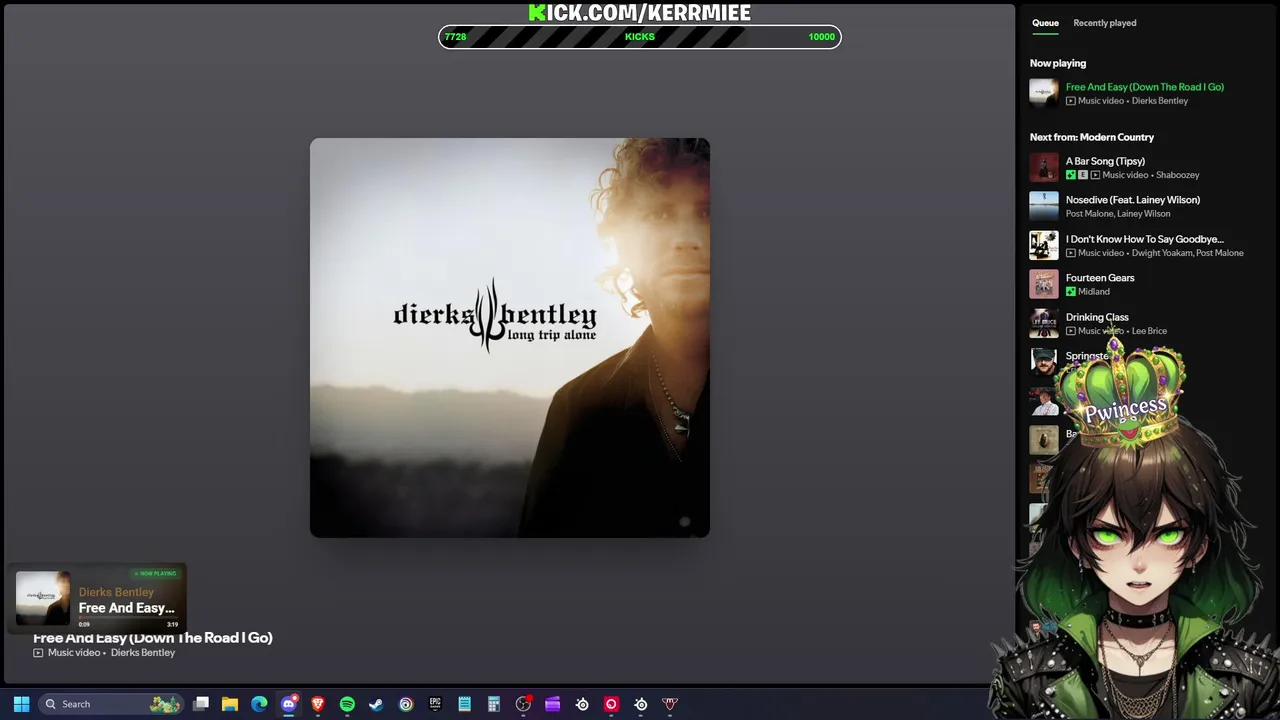Switch to the Queue tab

point(1045,23)
